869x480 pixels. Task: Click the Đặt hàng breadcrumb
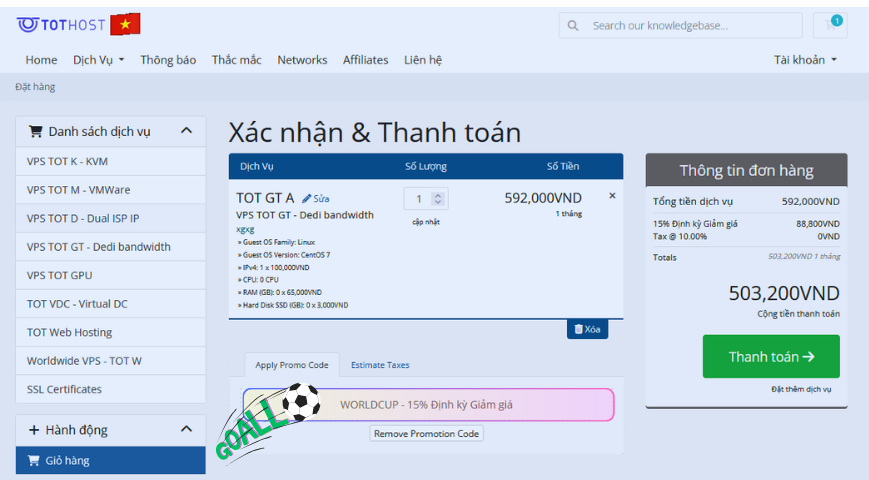pos(35,86)
